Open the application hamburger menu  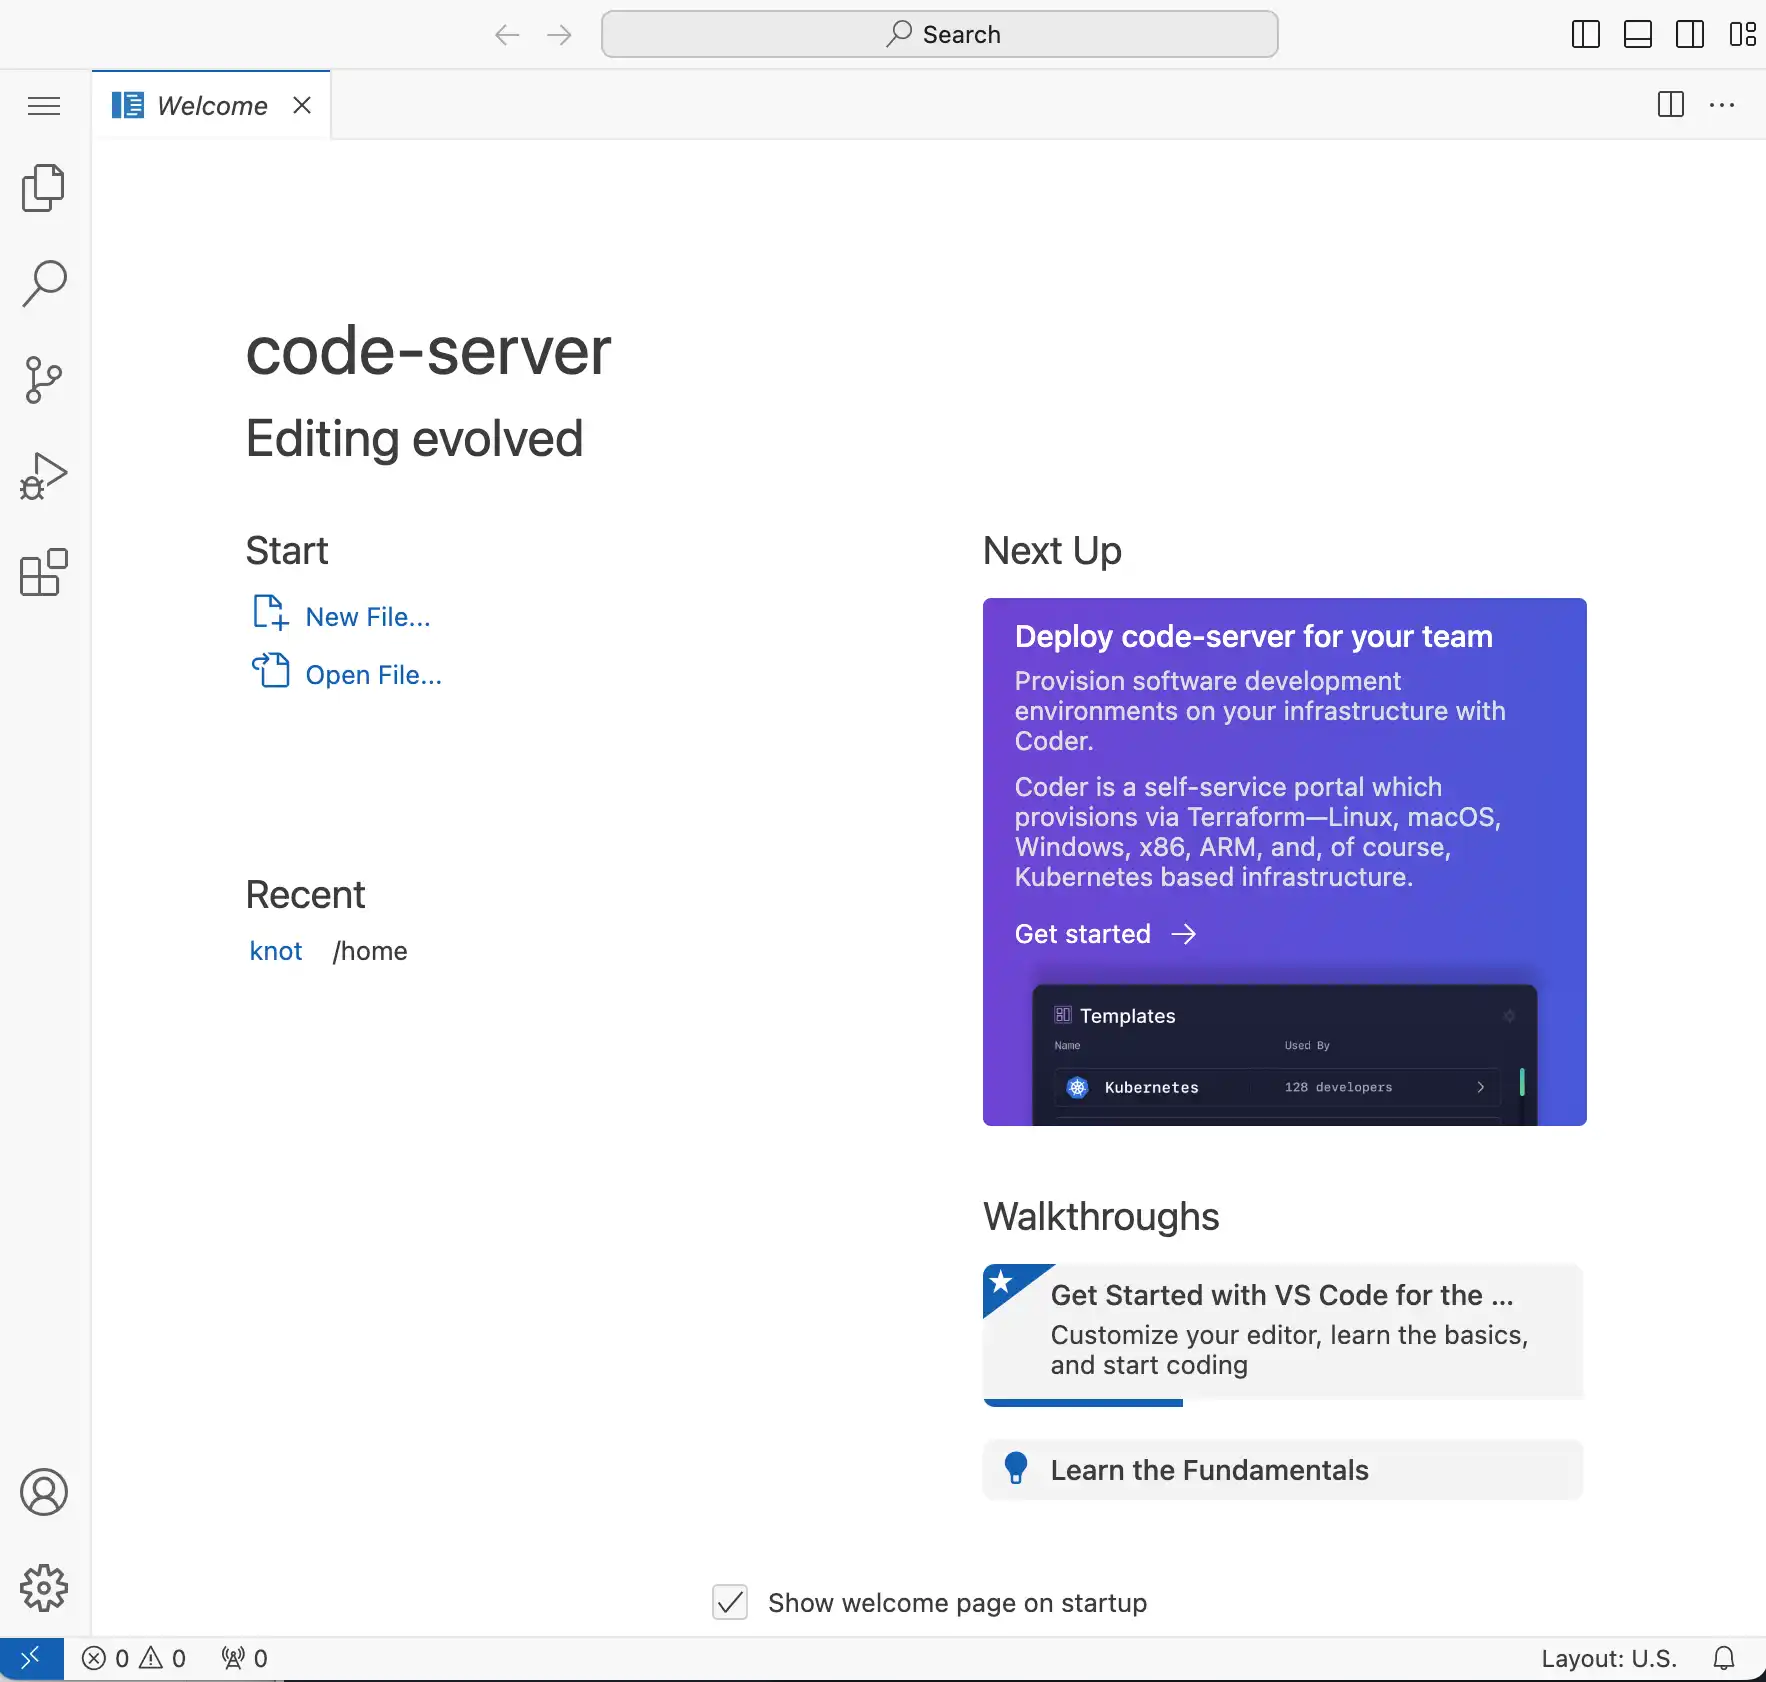[44, 105]
